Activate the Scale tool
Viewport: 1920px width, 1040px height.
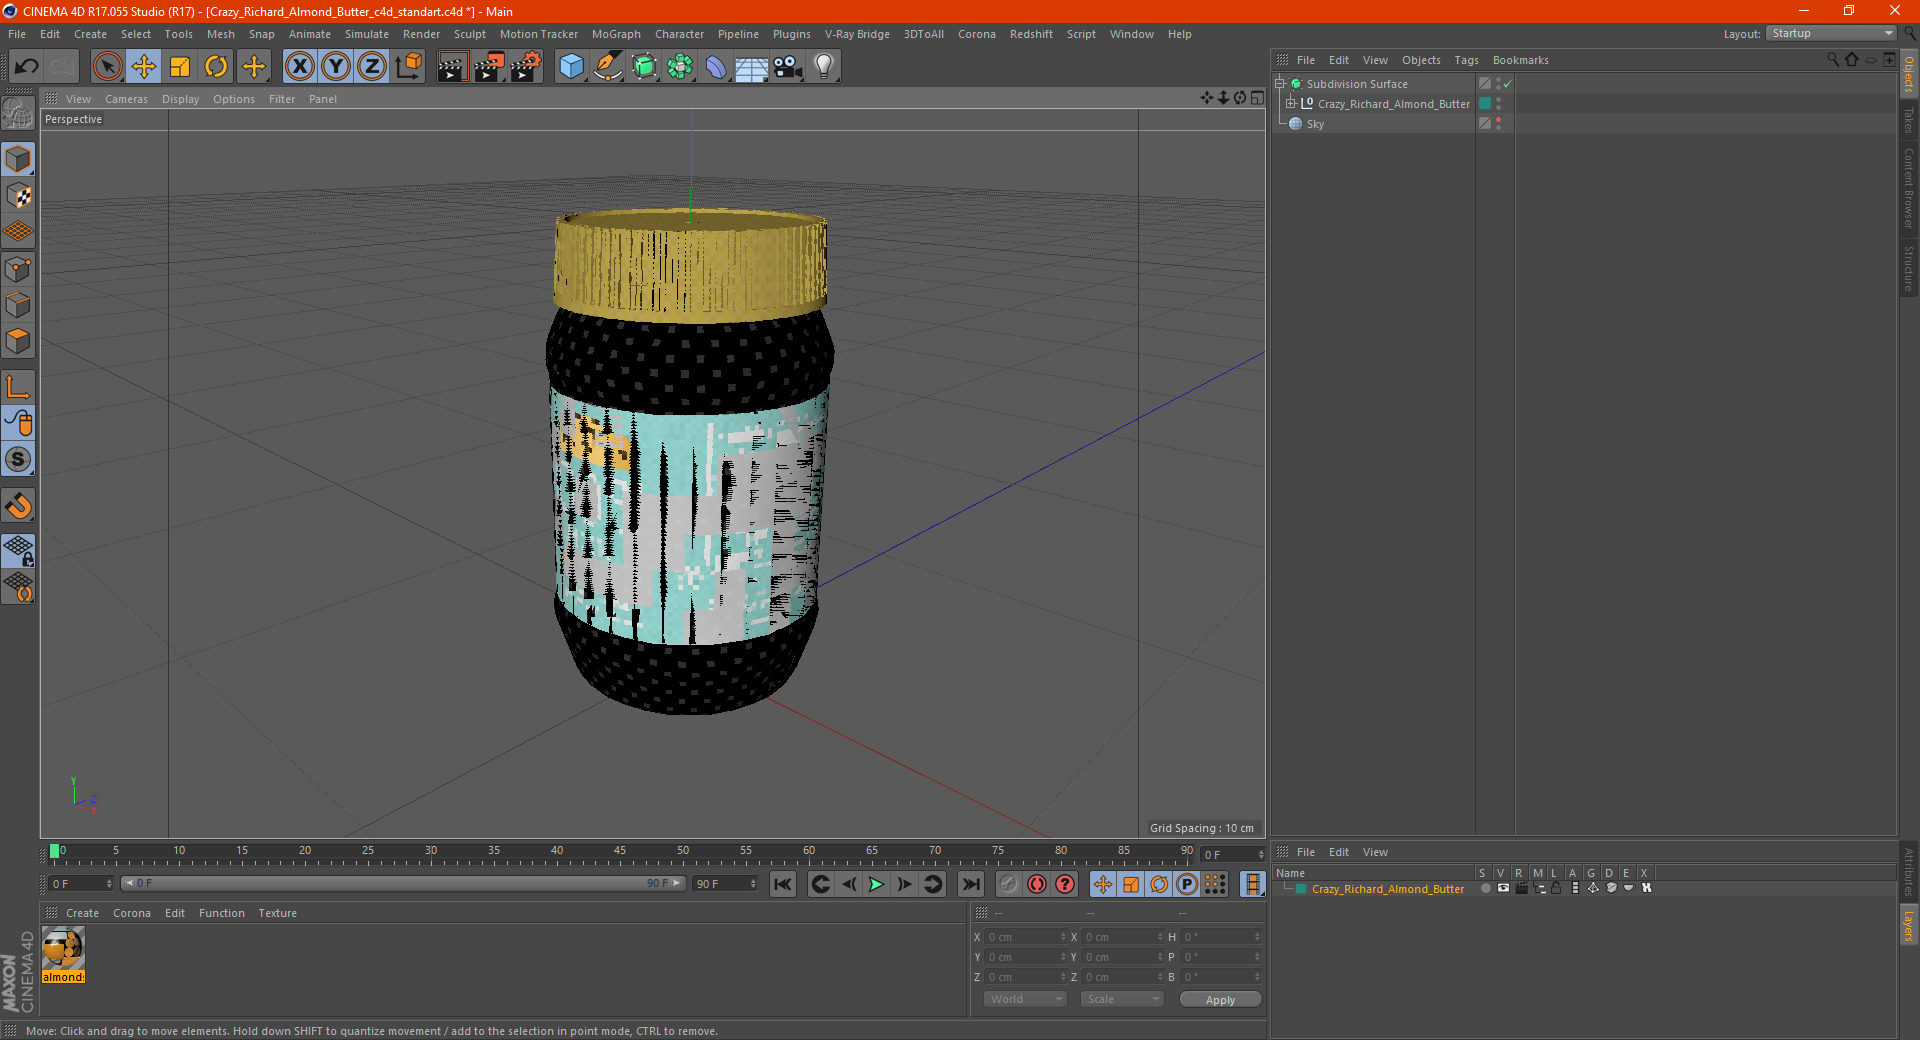[180, 67]
